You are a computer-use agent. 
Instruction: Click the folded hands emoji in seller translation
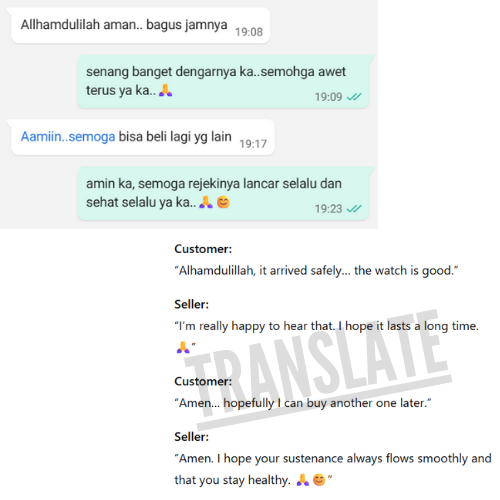tap(183, 347)
